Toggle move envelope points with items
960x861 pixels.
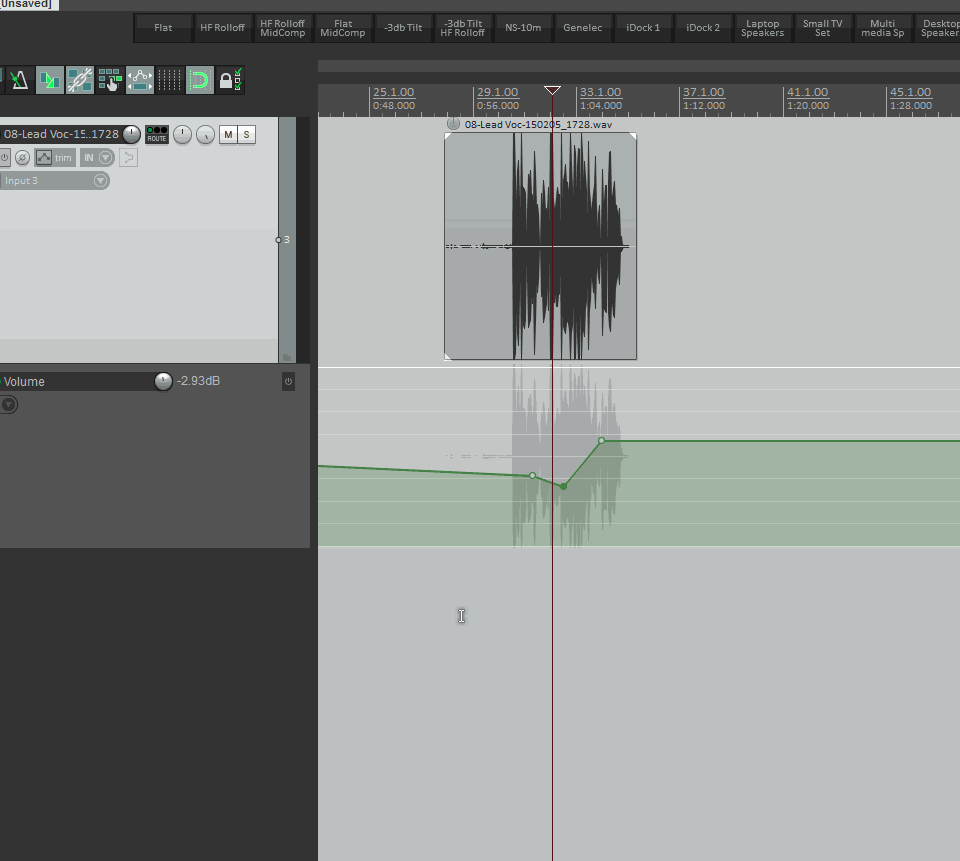tap(140, 80)
